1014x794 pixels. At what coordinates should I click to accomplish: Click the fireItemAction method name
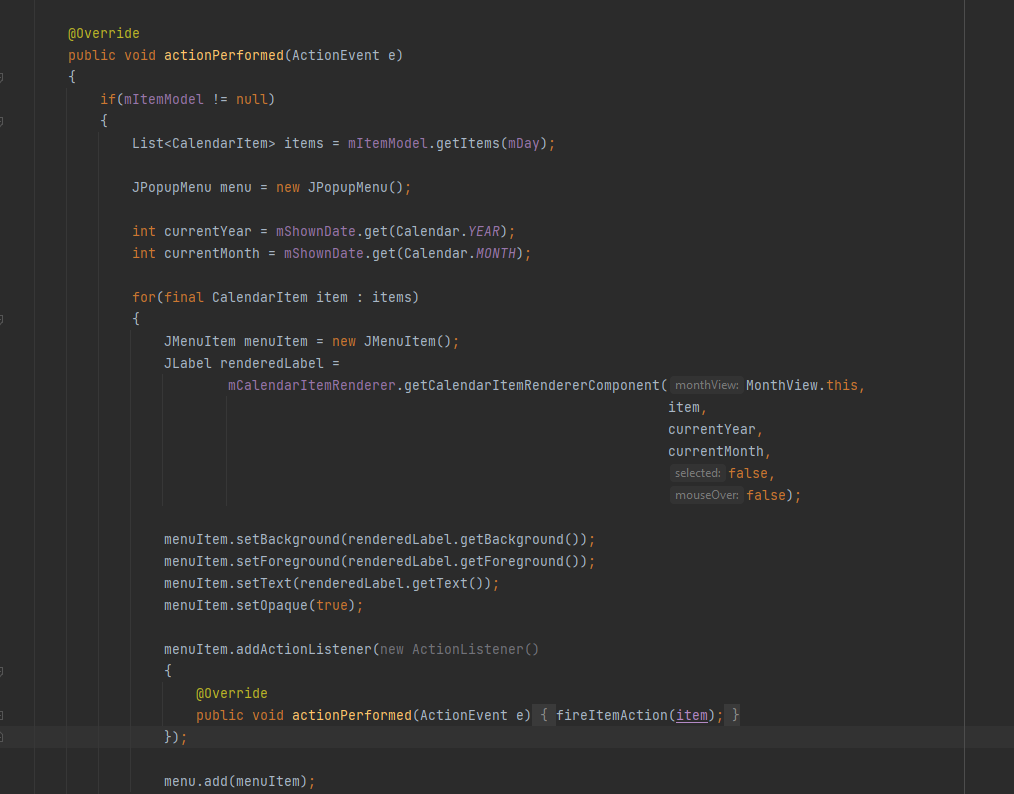613,715
